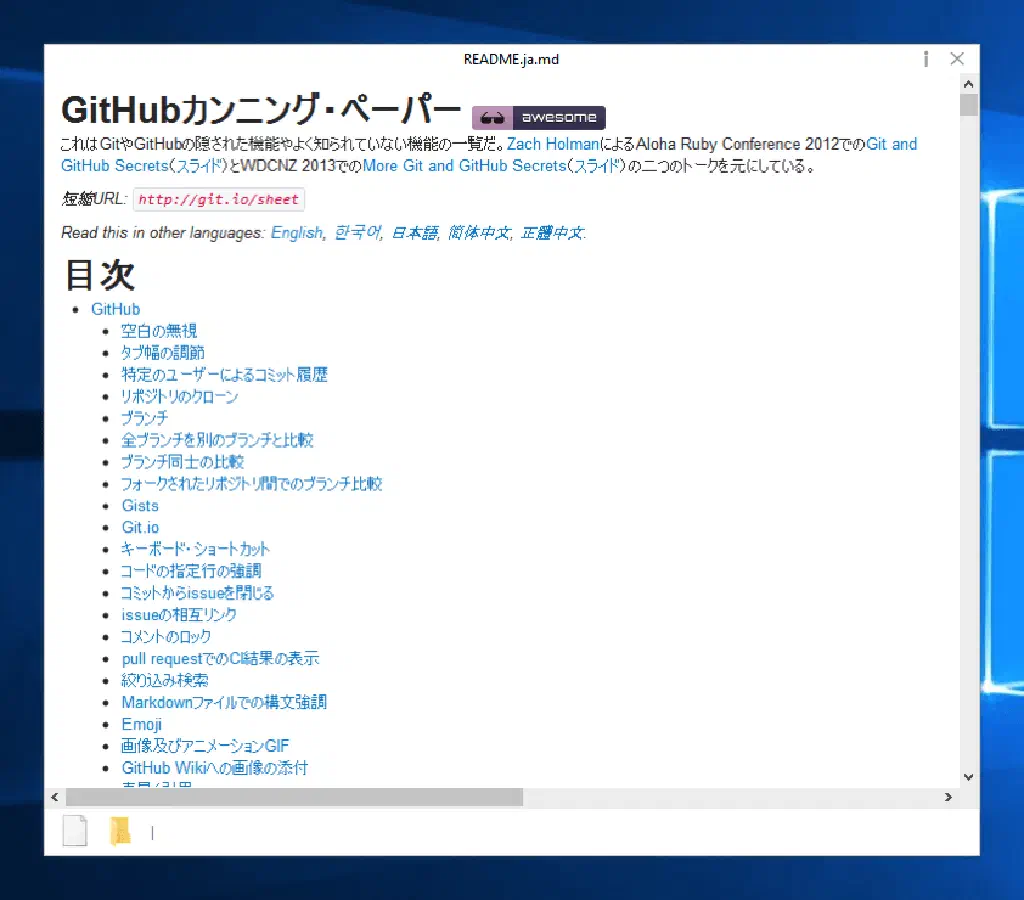Click the info icon in title bar
The image size is (1024, 900).
pyautogui.click(x=926, y=59)
